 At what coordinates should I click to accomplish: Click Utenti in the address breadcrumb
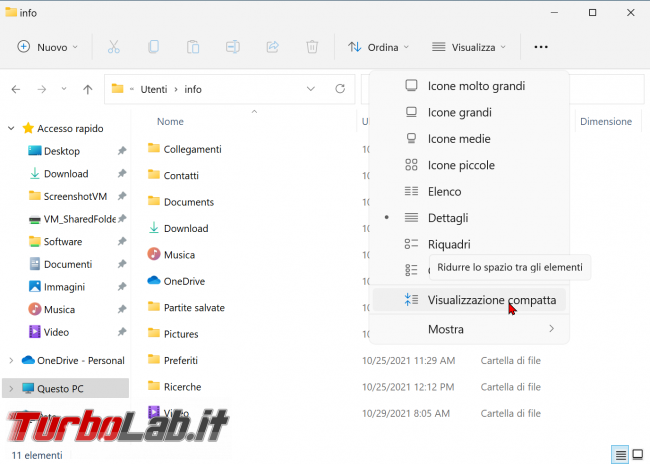point(154,89)
